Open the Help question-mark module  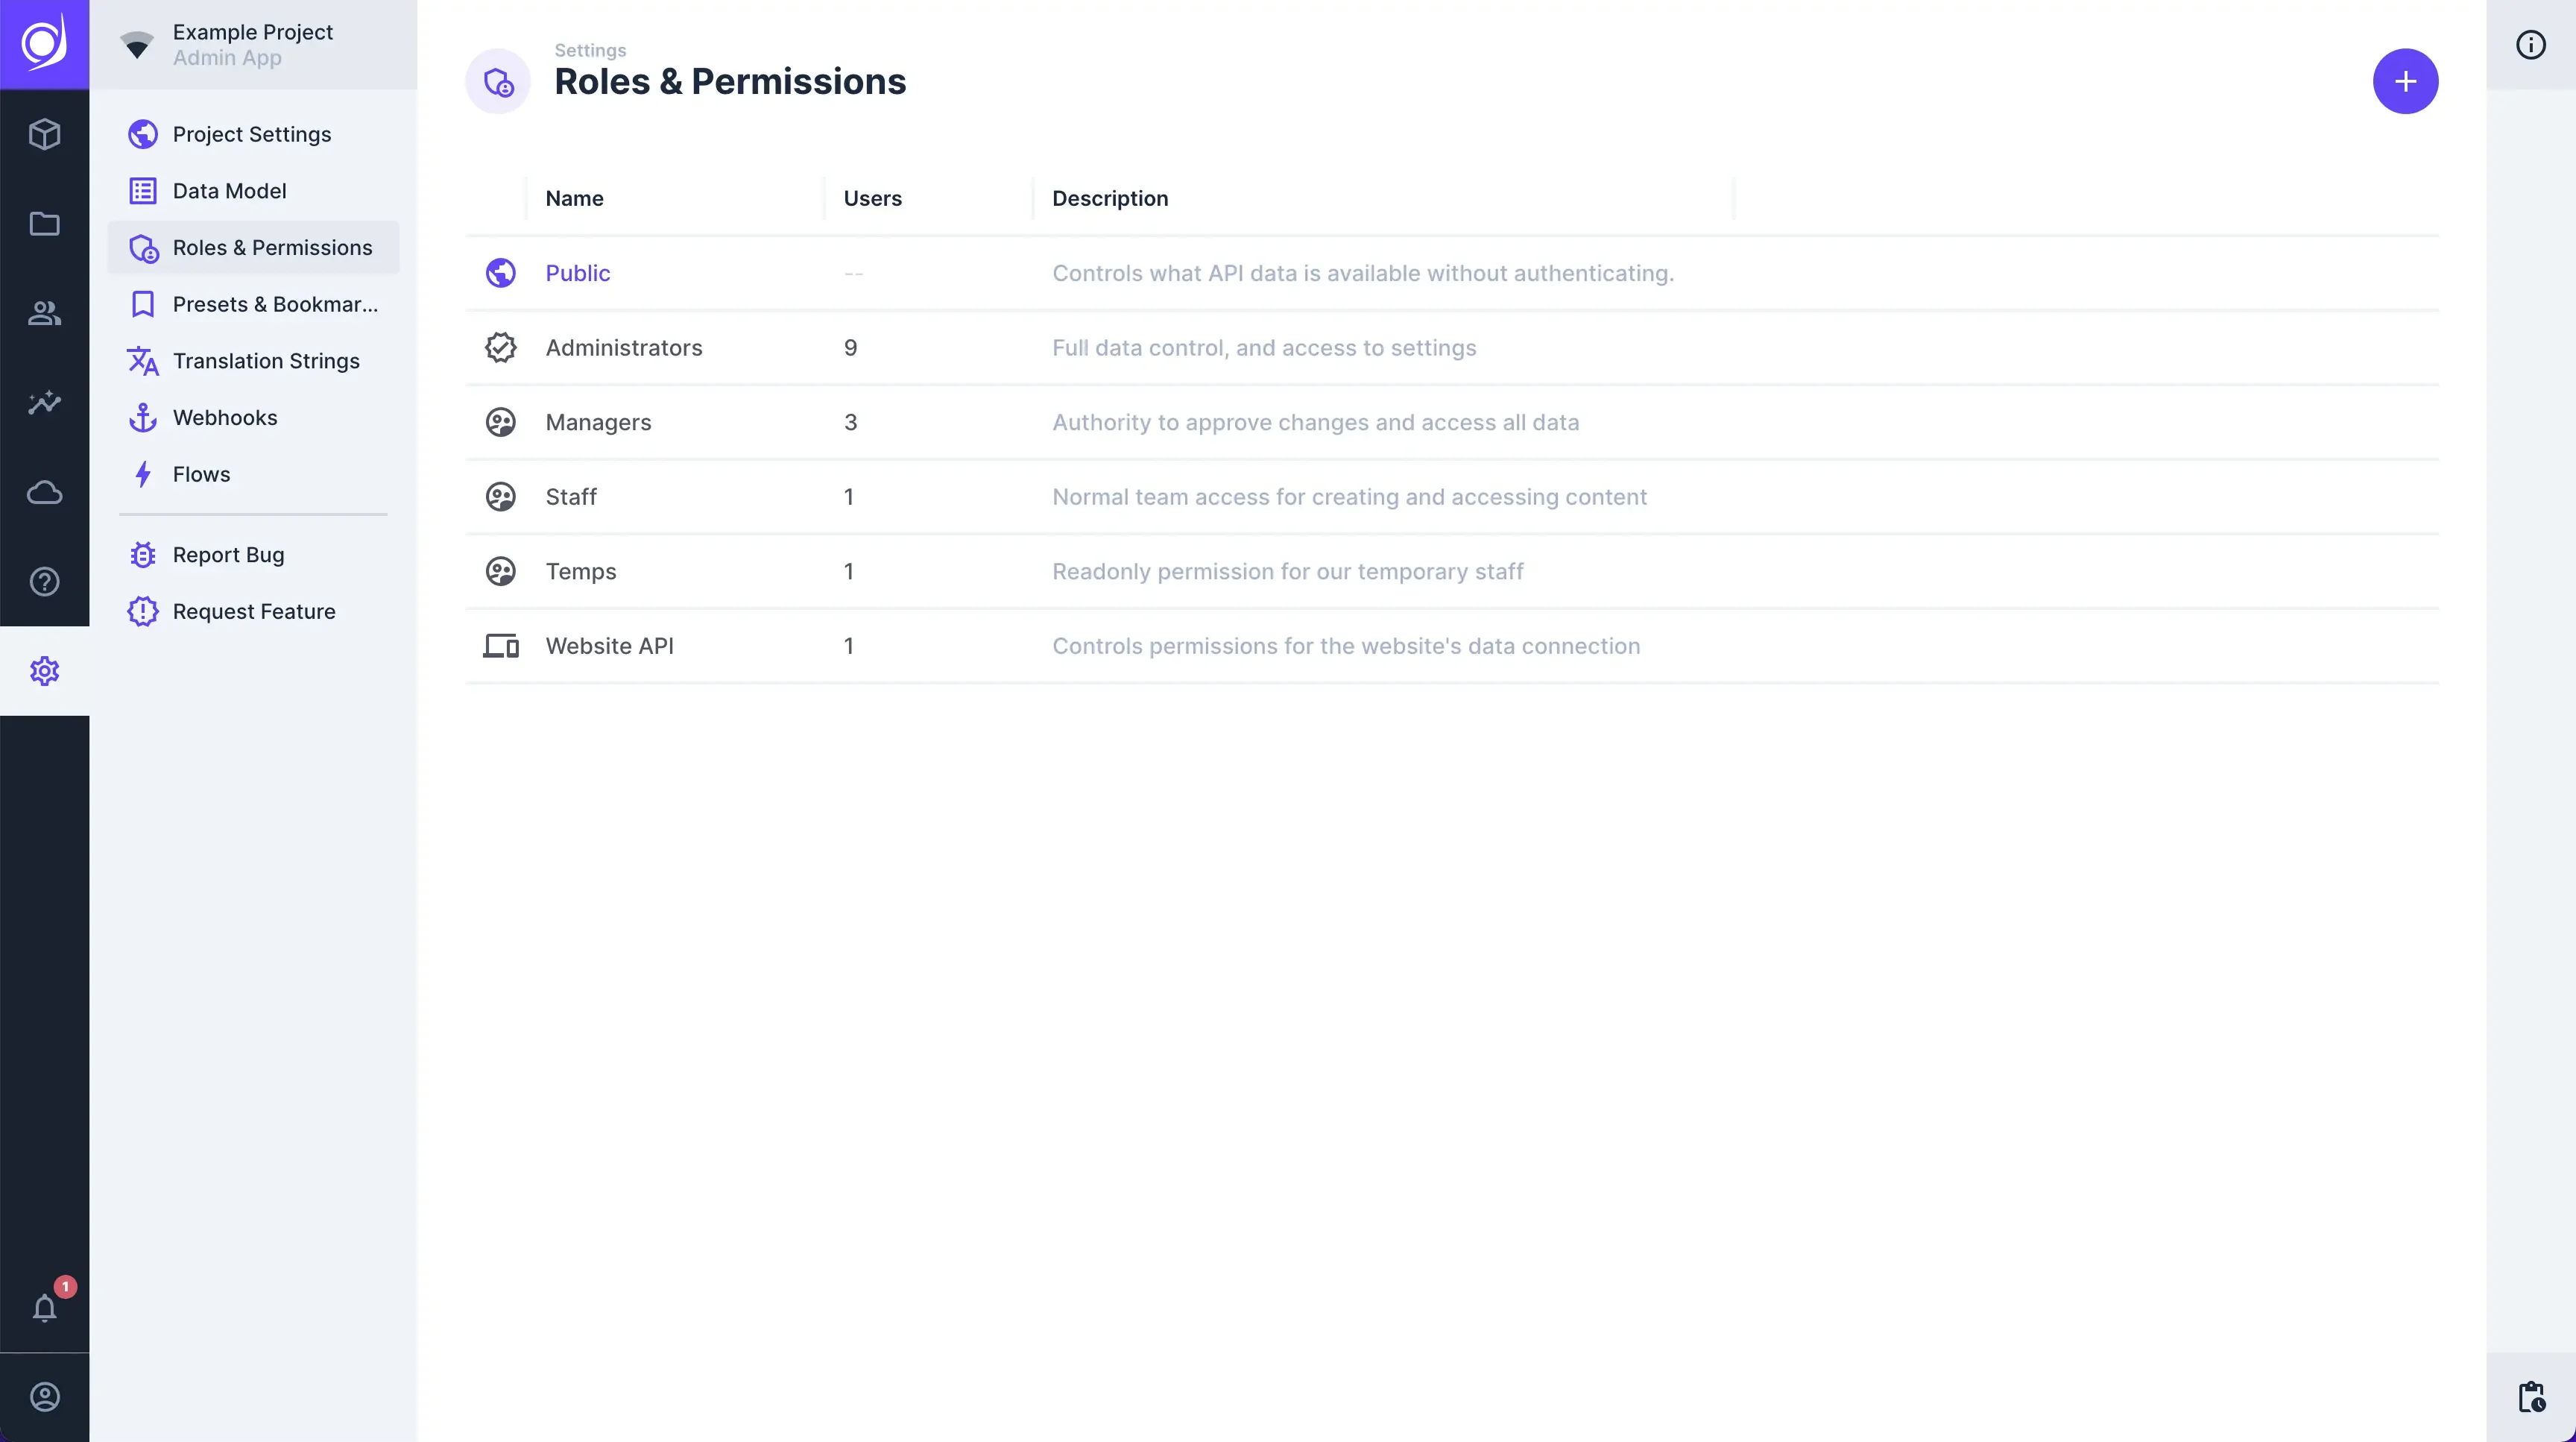[44, 581]
